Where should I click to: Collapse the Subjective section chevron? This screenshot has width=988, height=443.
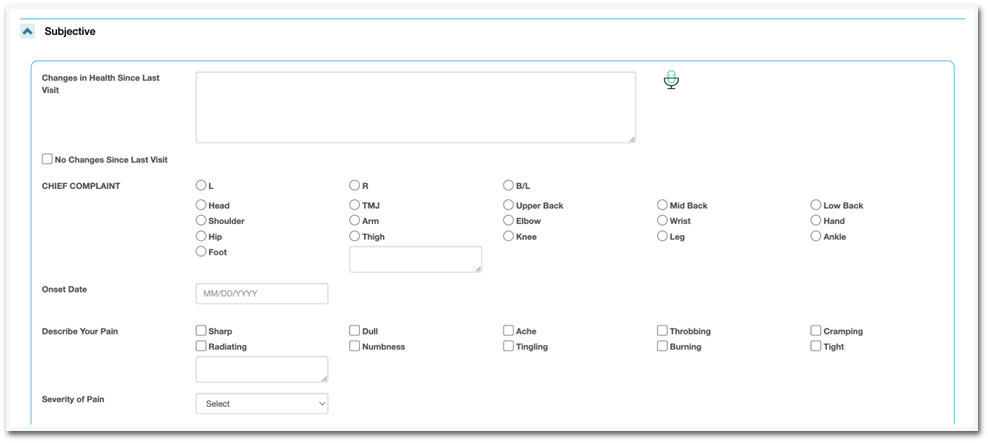coord(28,32)
